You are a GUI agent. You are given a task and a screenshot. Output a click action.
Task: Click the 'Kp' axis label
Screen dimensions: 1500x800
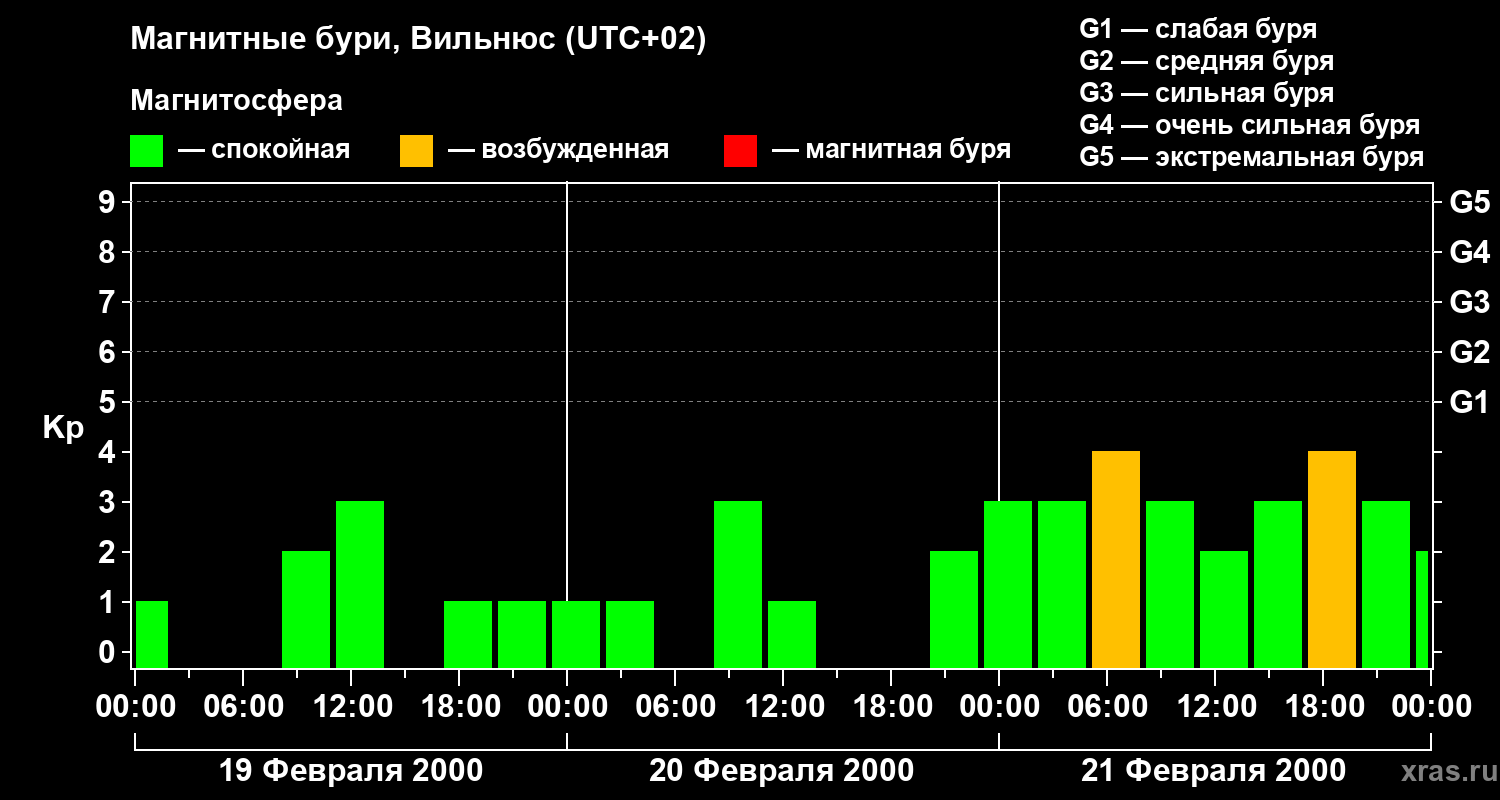(x=63, y=429)
